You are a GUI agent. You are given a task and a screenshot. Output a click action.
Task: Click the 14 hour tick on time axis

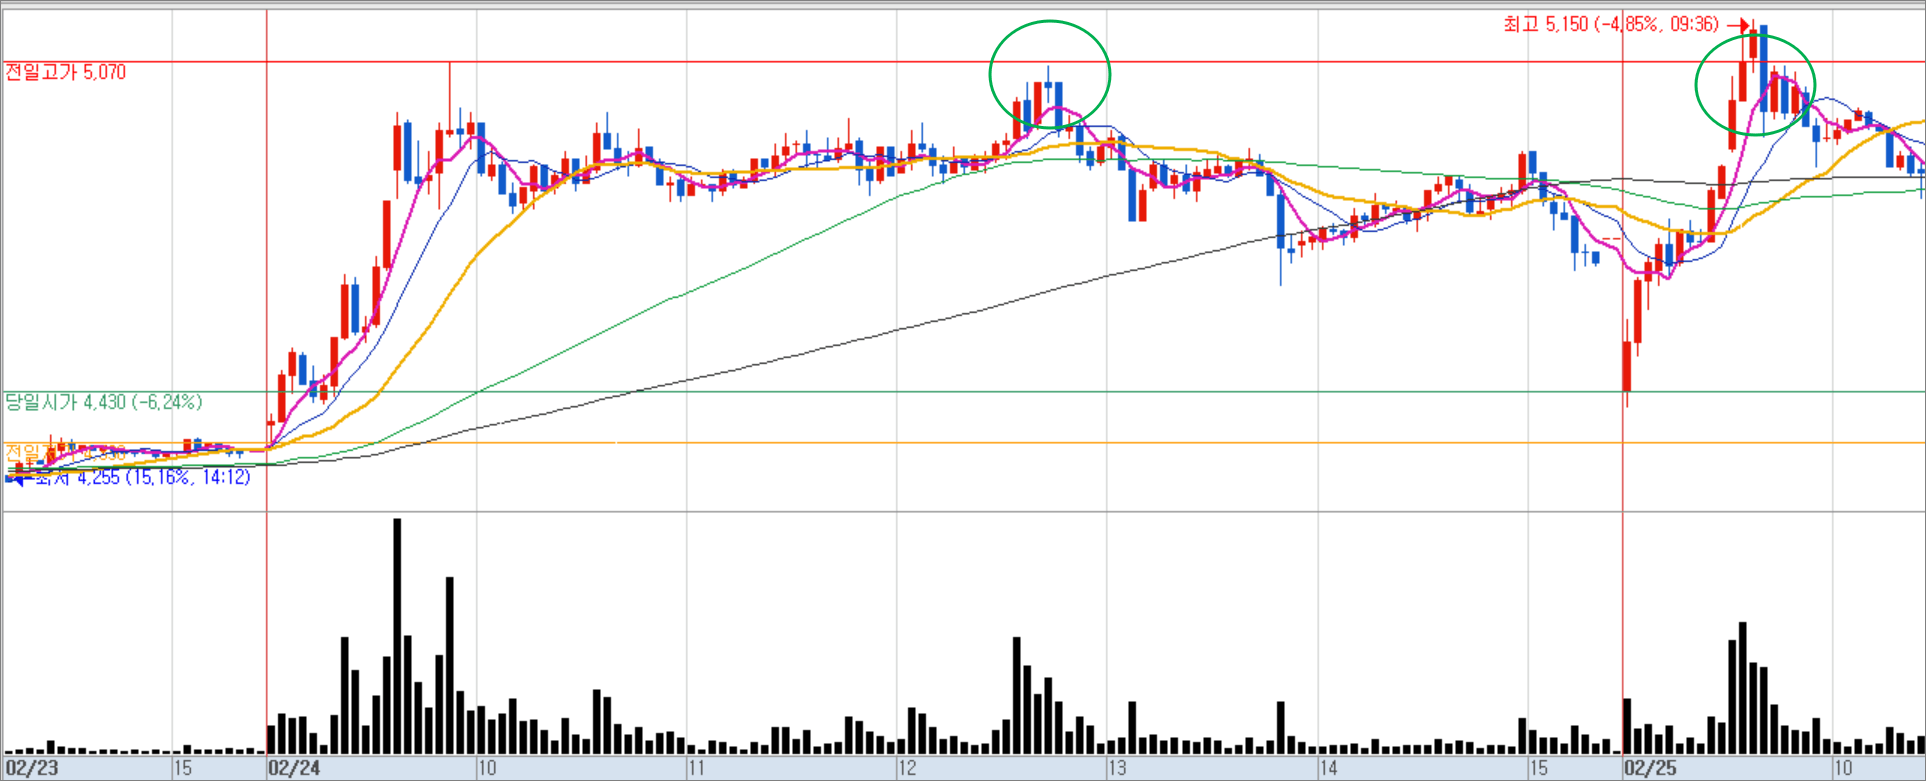click(x=1328, y=768)
